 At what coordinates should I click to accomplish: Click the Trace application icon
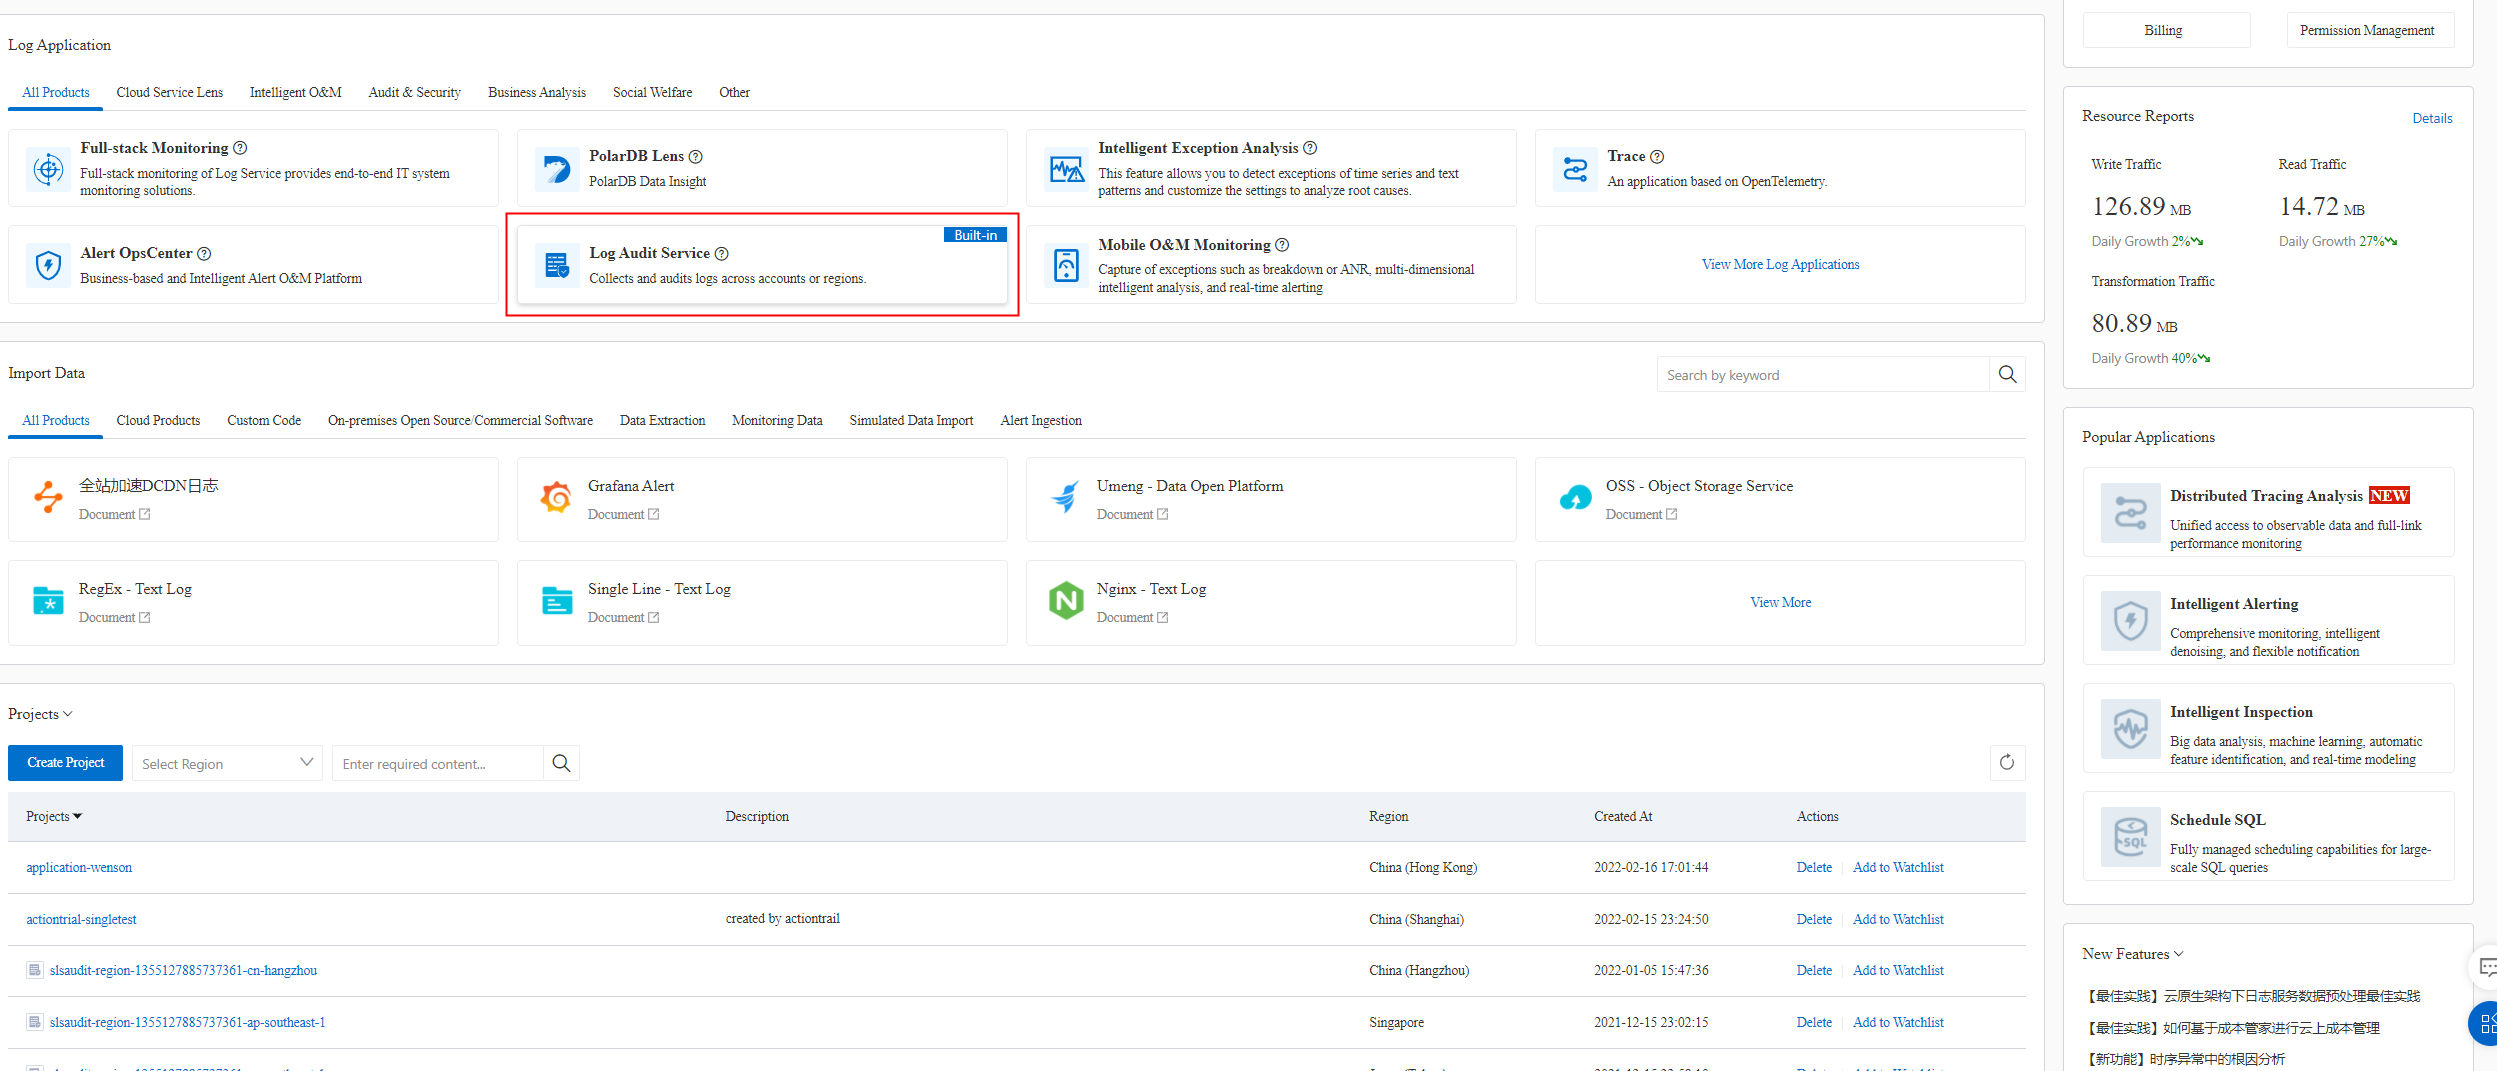coord(1575,169)
